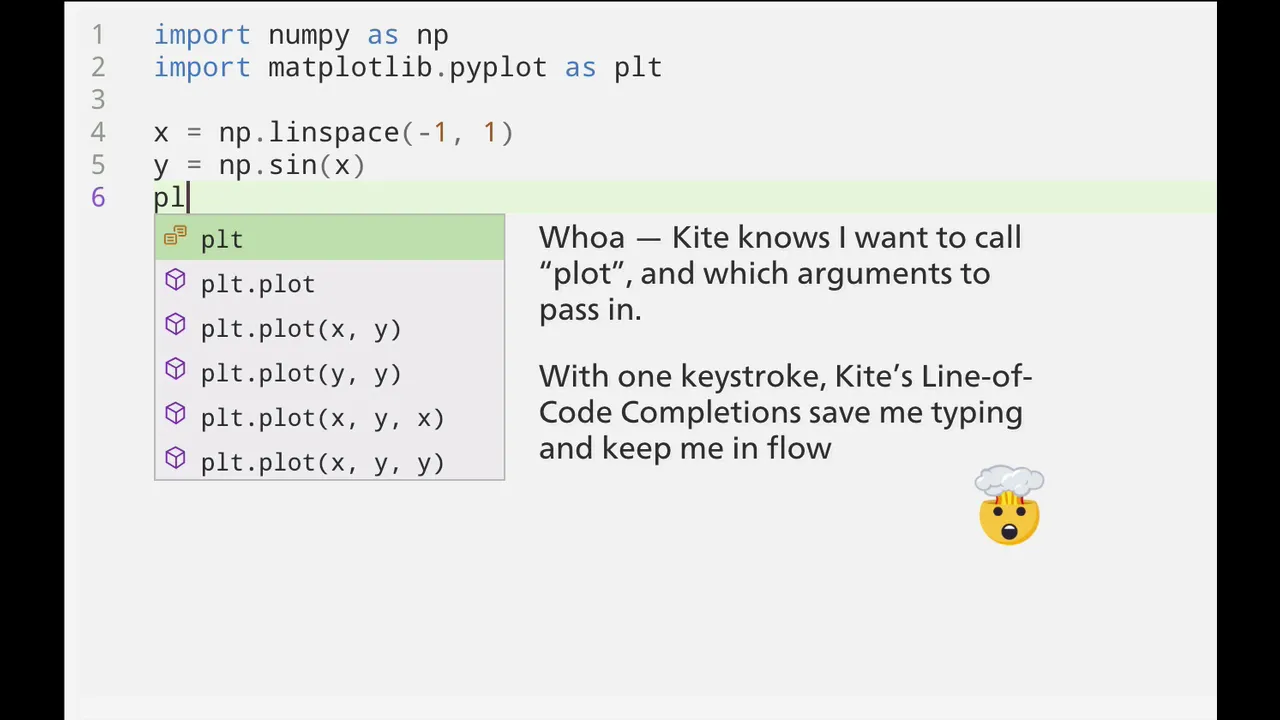The height and width of the screenshot is (720, 1280).
Task: Select the "plt" completion suggestion
Action: [x=329, y=238]
